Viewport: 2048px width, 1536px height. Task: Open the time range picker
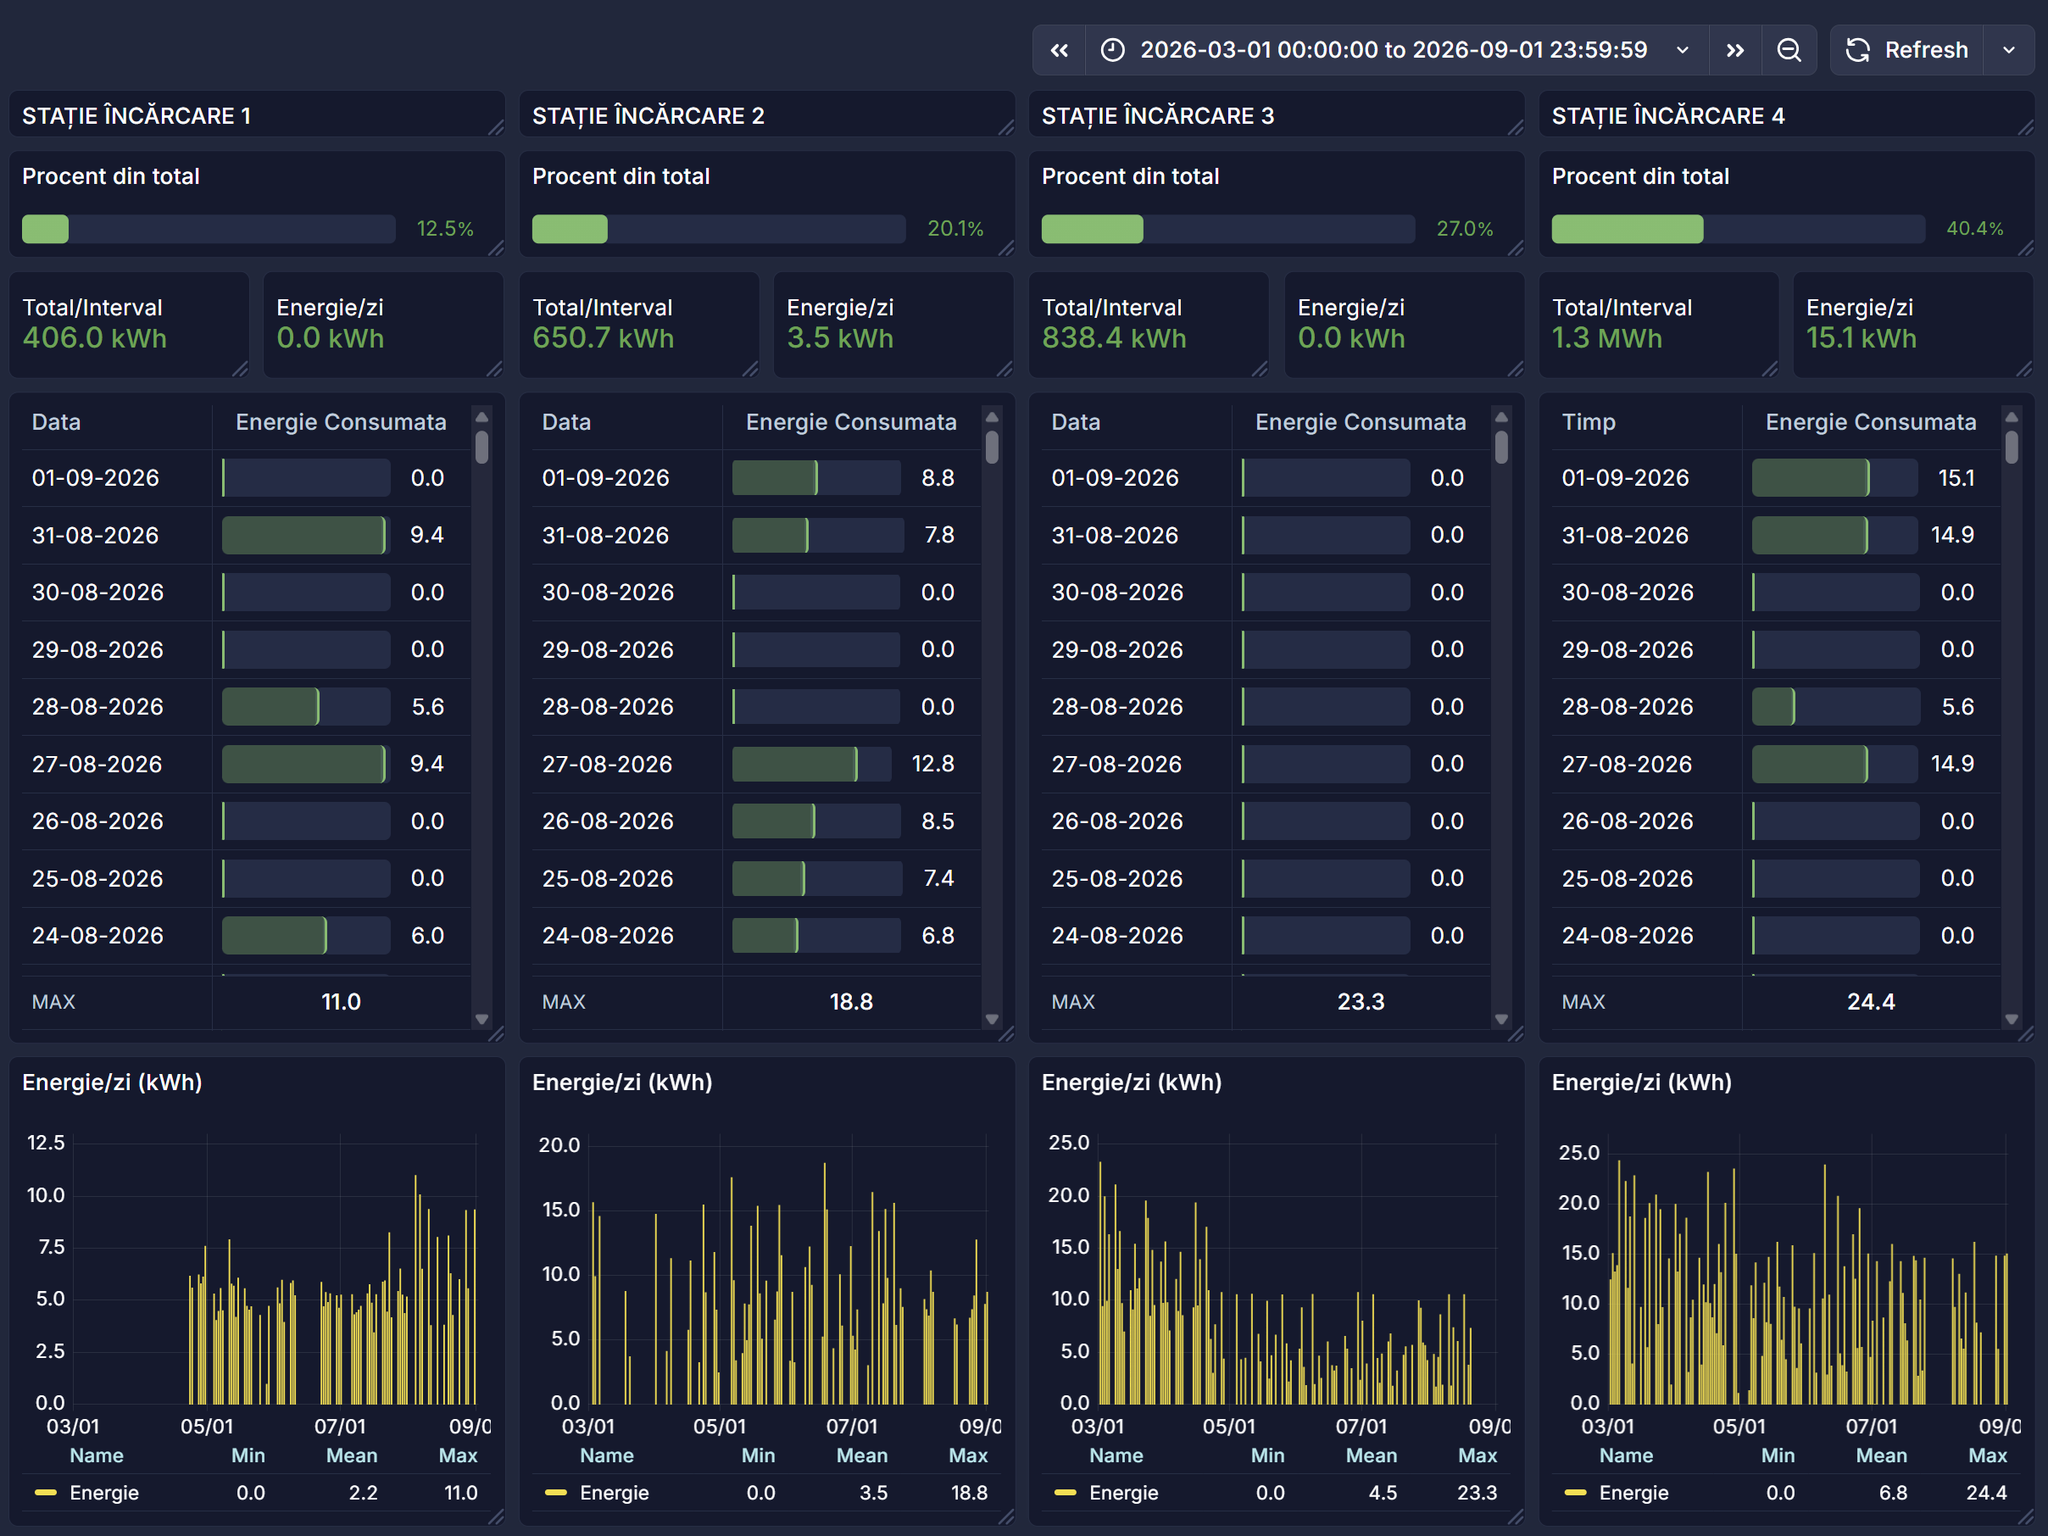pos(1396,50)
